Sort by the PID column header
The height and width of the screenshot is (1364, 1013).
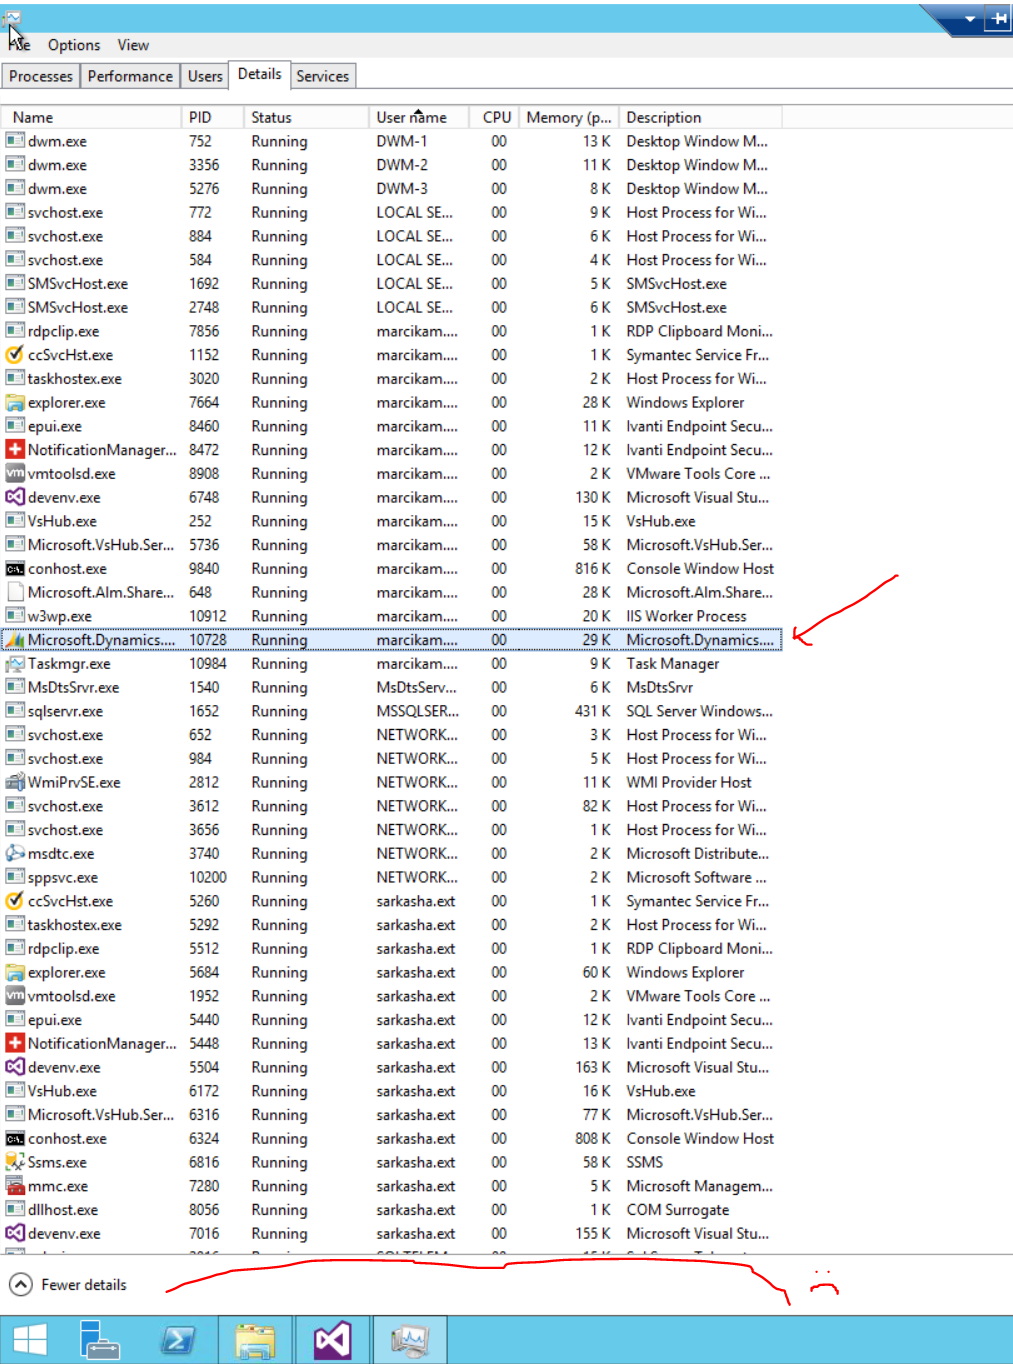click(213, 117)
